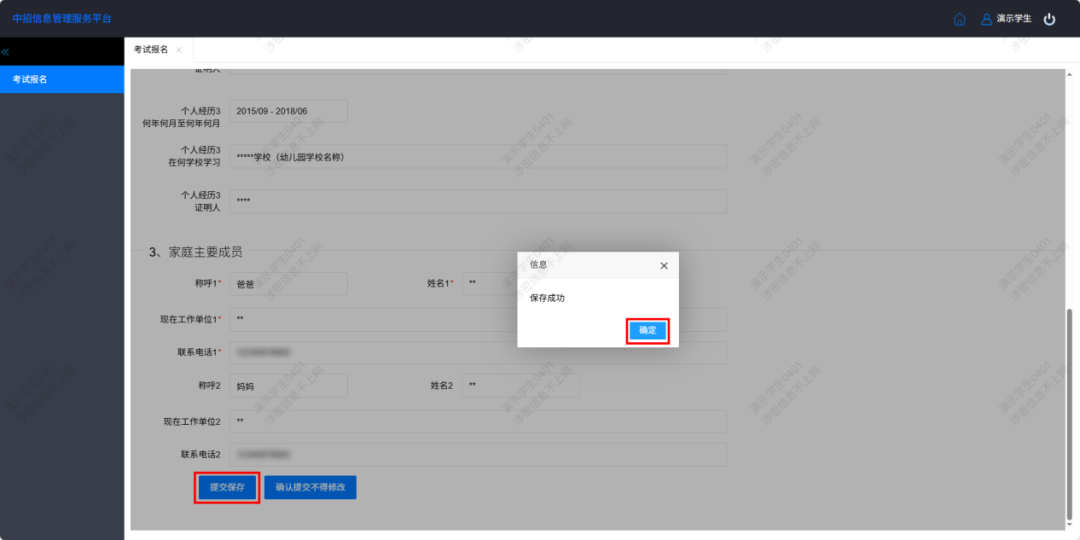Close the 考试报名 tab with its X
The image size is (1080, 540).
[x=179, y=50]
